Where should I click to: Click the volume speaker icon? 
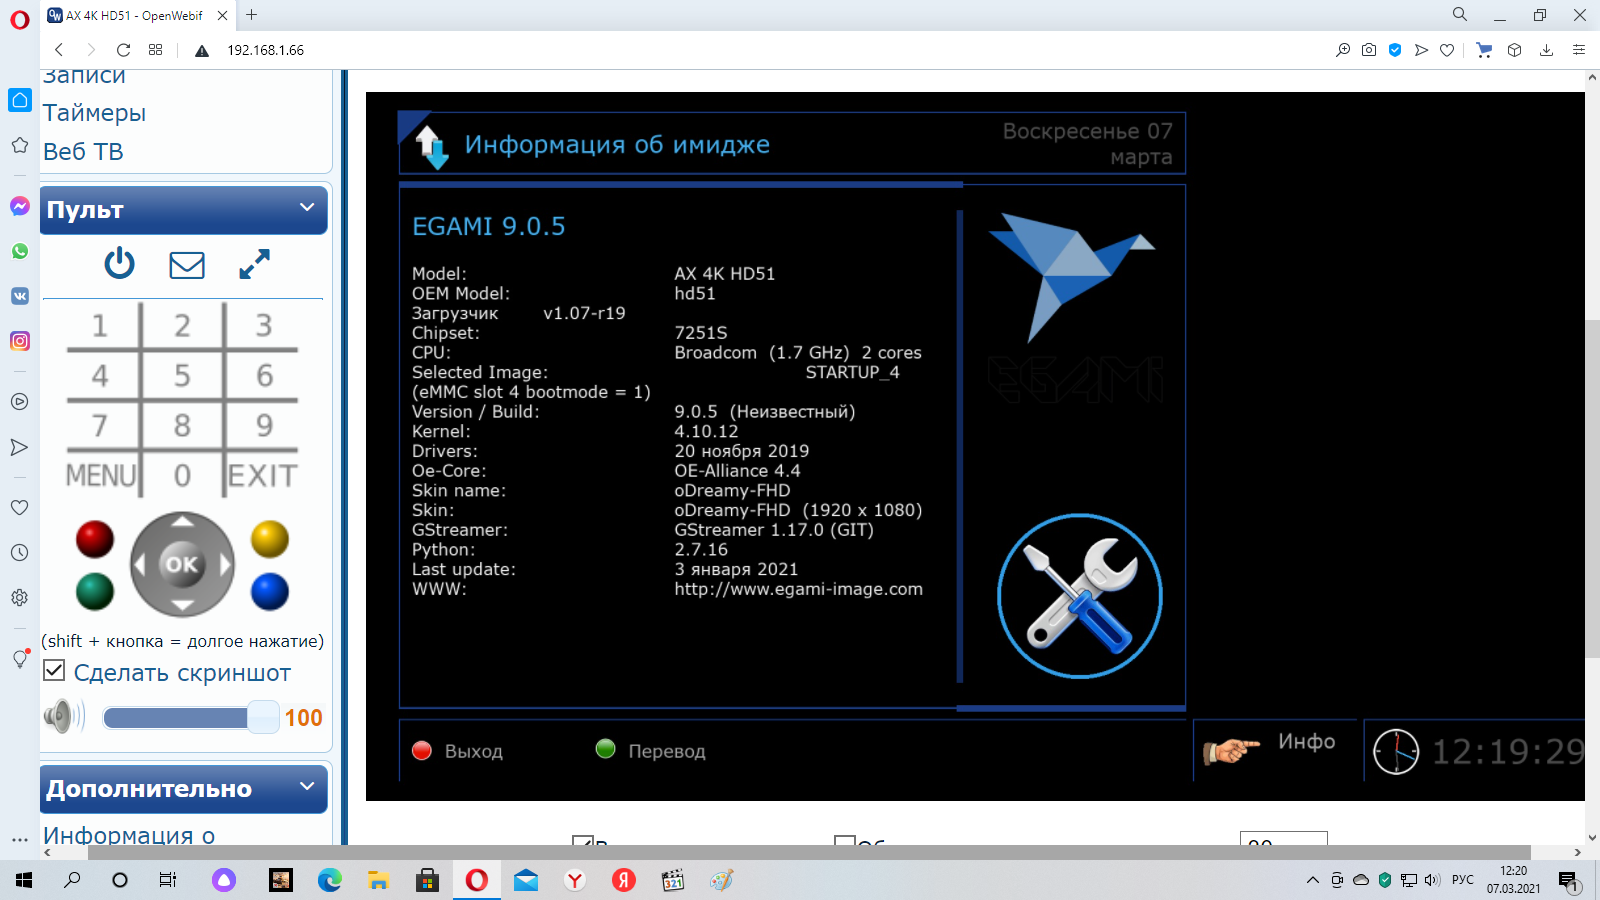pos(63,716)
